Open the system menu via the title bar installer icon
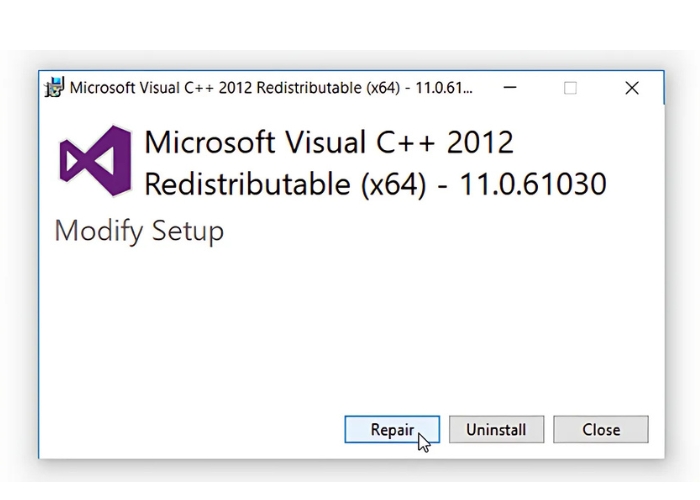This screenshot has height=500, width=700. pos(55,88)
